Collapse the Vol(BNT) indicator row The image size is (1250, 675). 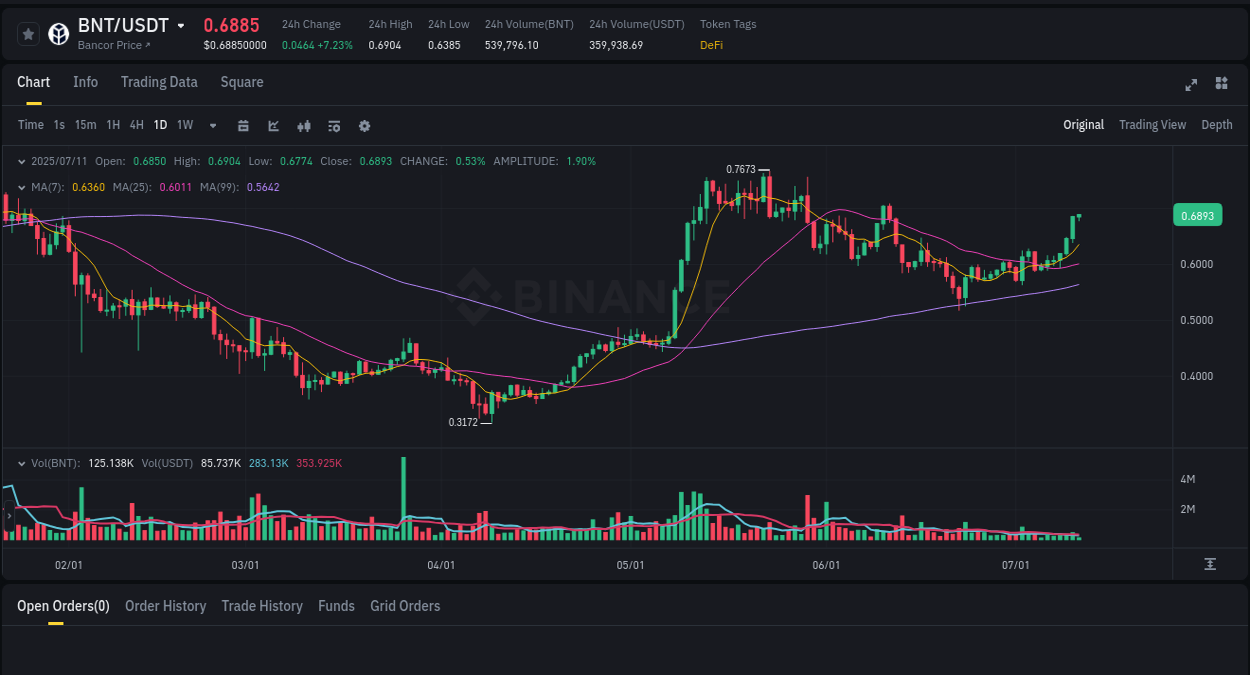[22, 463]
